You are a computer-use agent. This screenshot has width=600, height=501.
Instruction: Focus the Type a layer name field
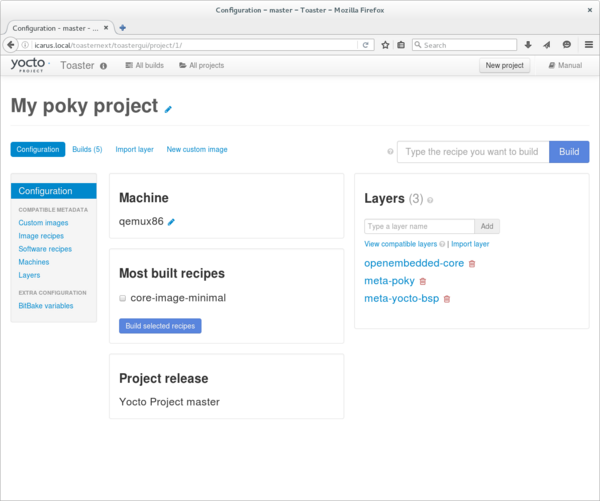pos(419,227)
